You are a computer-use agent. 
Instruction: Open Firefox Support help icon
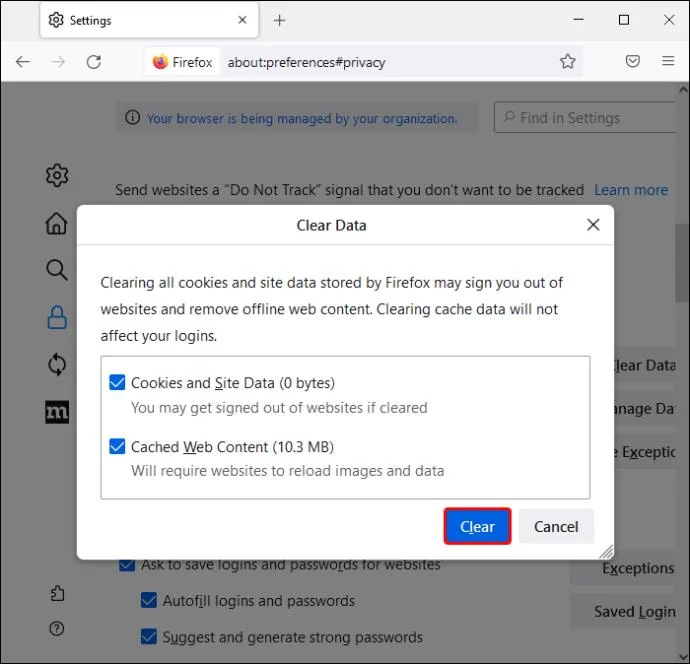coord(57,629)
